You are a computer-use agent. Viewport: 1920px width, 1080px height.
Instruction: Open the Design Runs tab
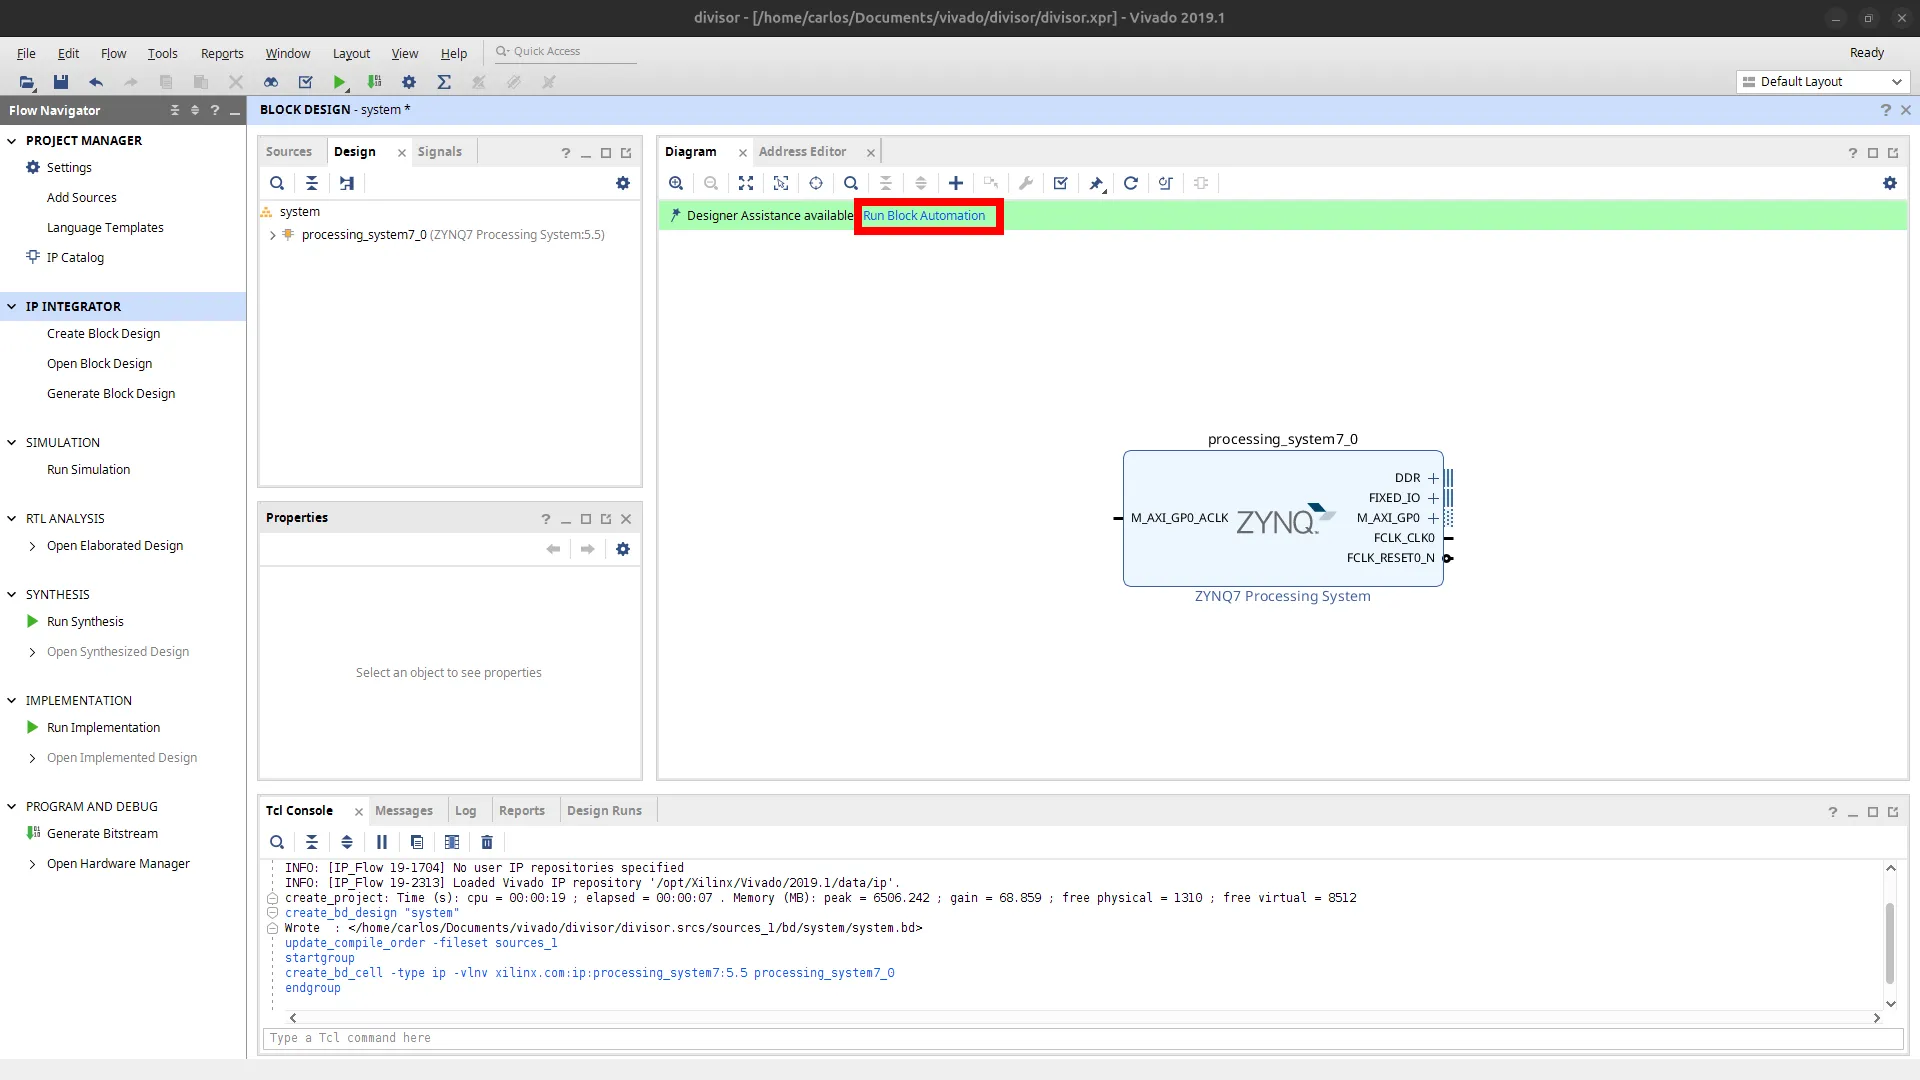(x=604, y=811)
